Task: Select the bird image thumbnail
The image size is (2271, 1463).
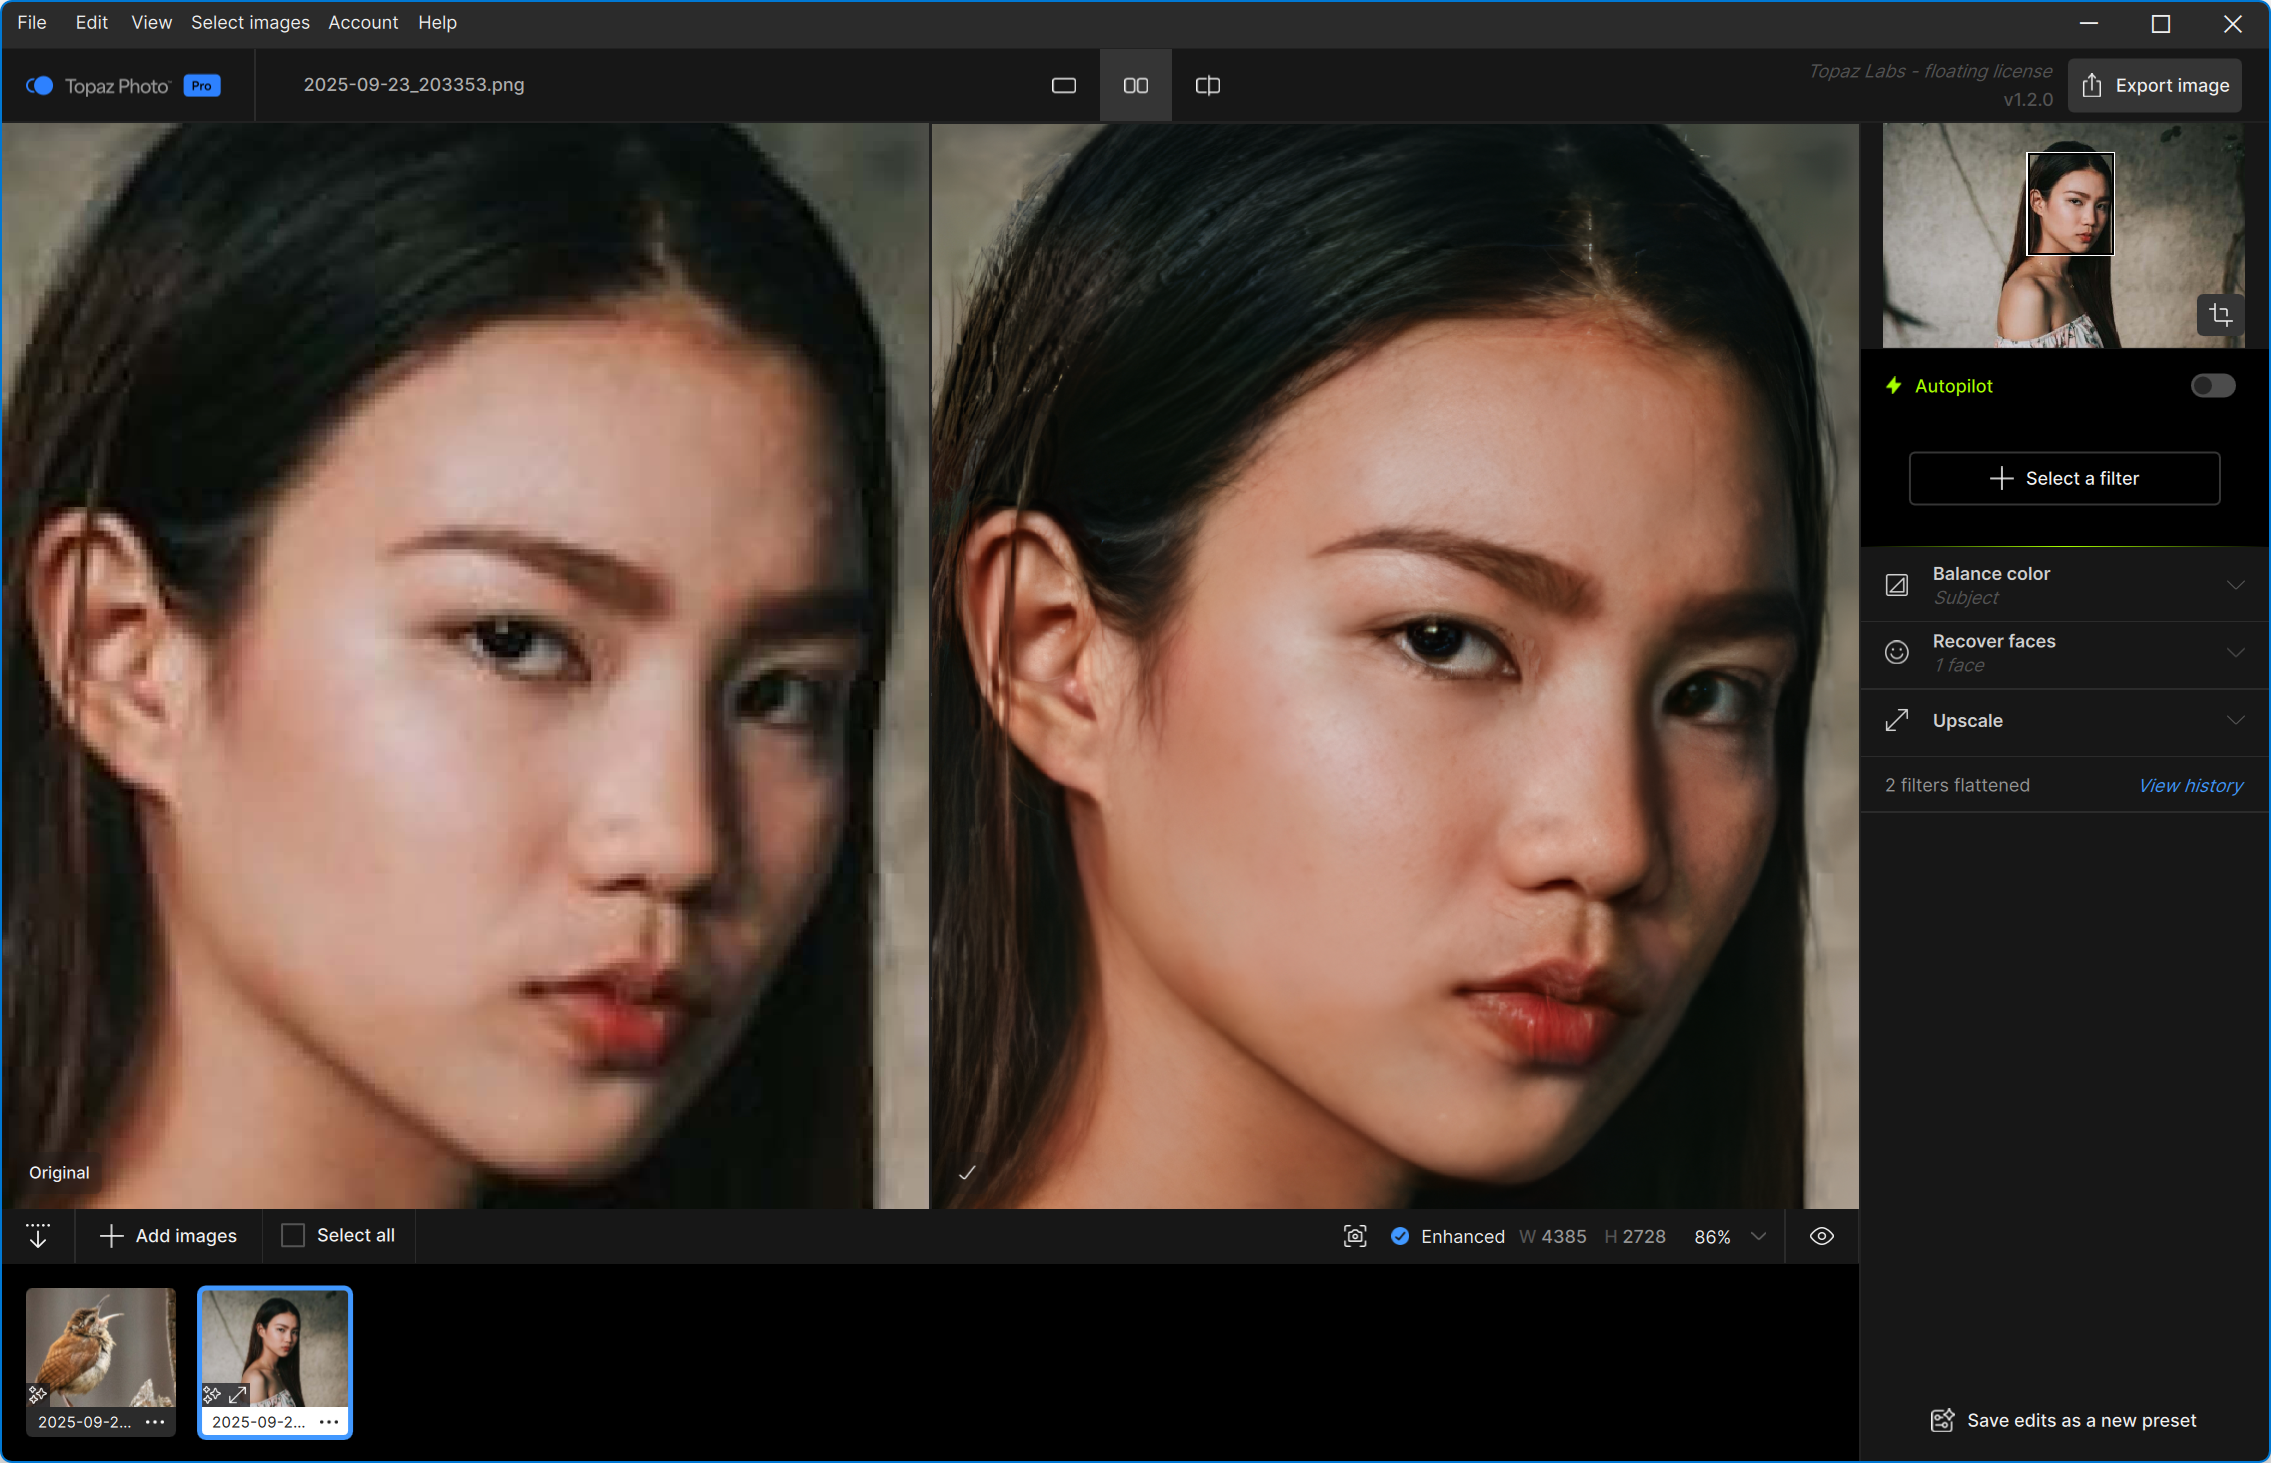Action: pyautogui.click(x=100, y=1346)
